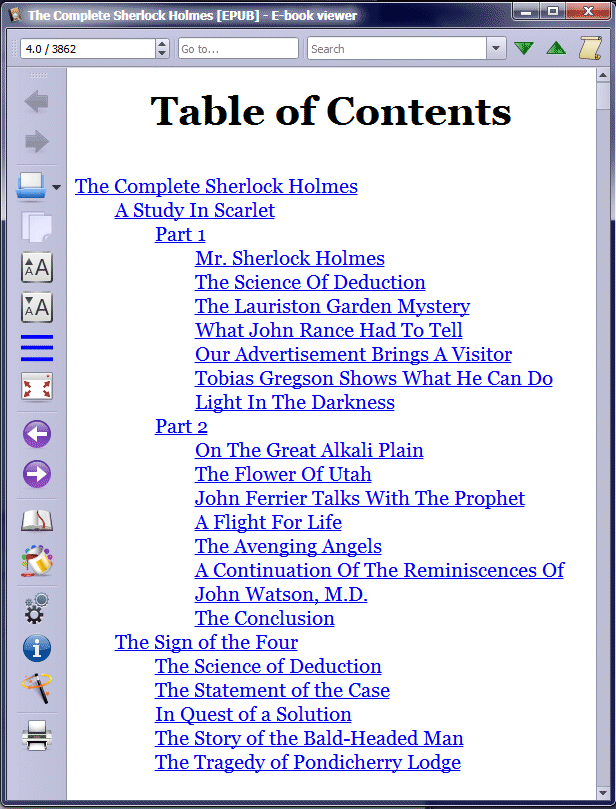Open The Science Of Deduction under Part 1

tap(310, 283)
